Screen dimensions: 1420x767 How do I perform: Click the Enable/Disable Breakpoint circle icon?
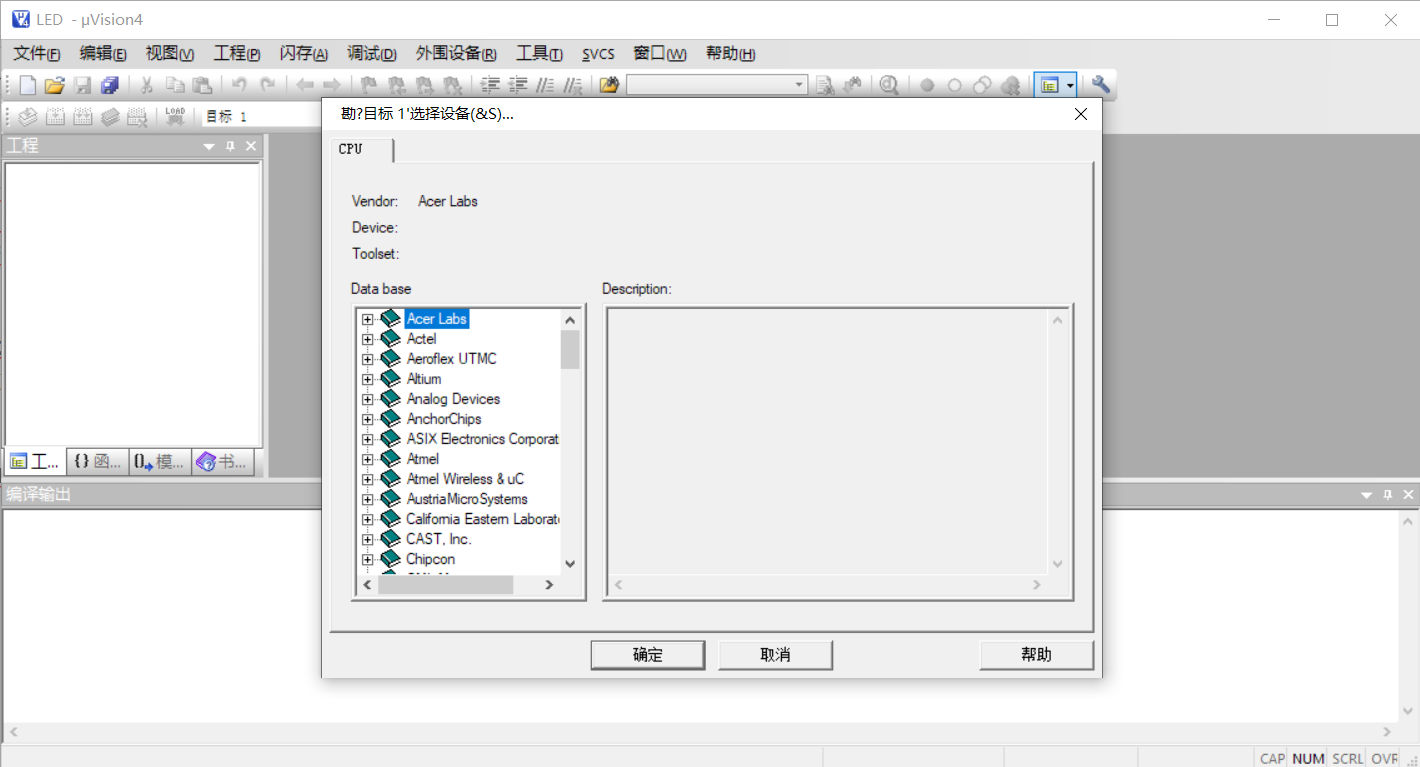[955, 85]
